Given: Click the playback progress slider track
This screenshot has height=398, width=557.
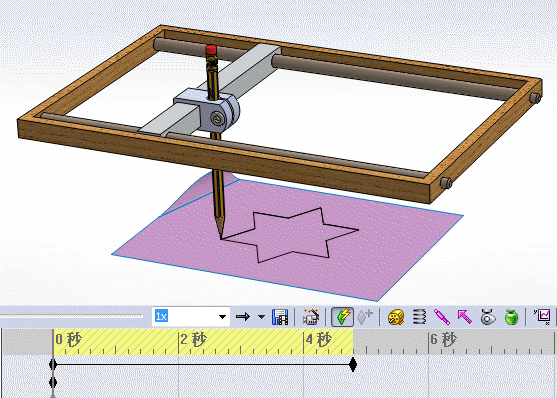Looking at the screenshot, I should pos(71,316).
